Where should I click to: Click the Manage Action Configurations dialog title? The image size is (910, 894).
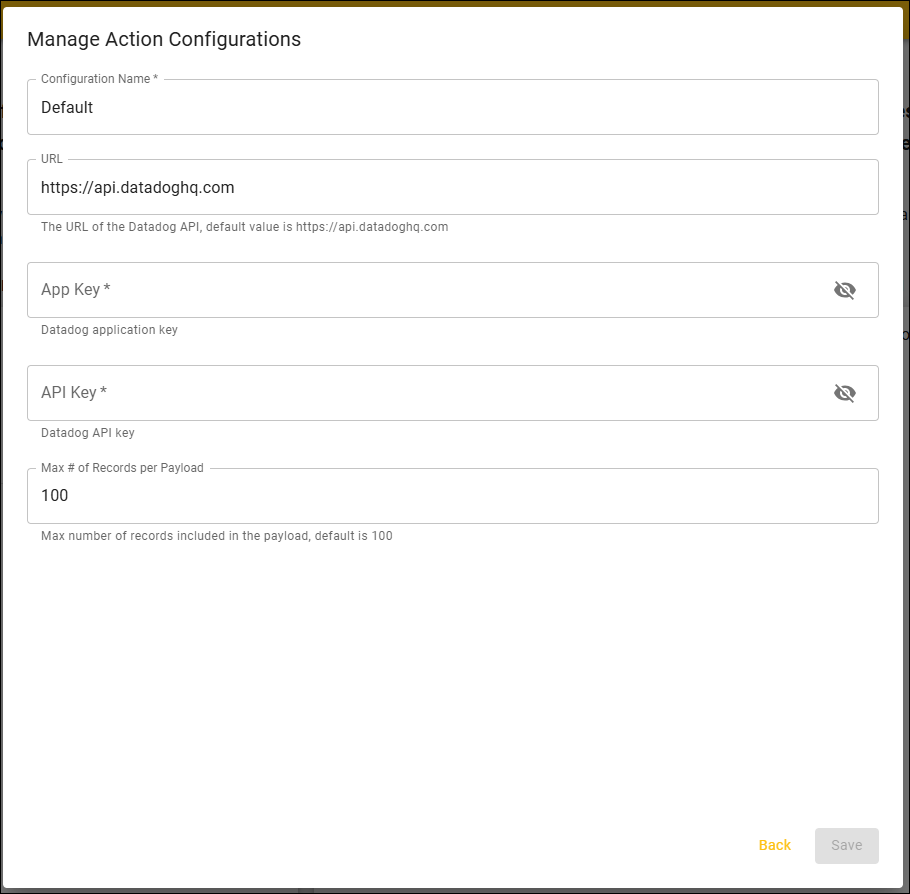point(164,39)
